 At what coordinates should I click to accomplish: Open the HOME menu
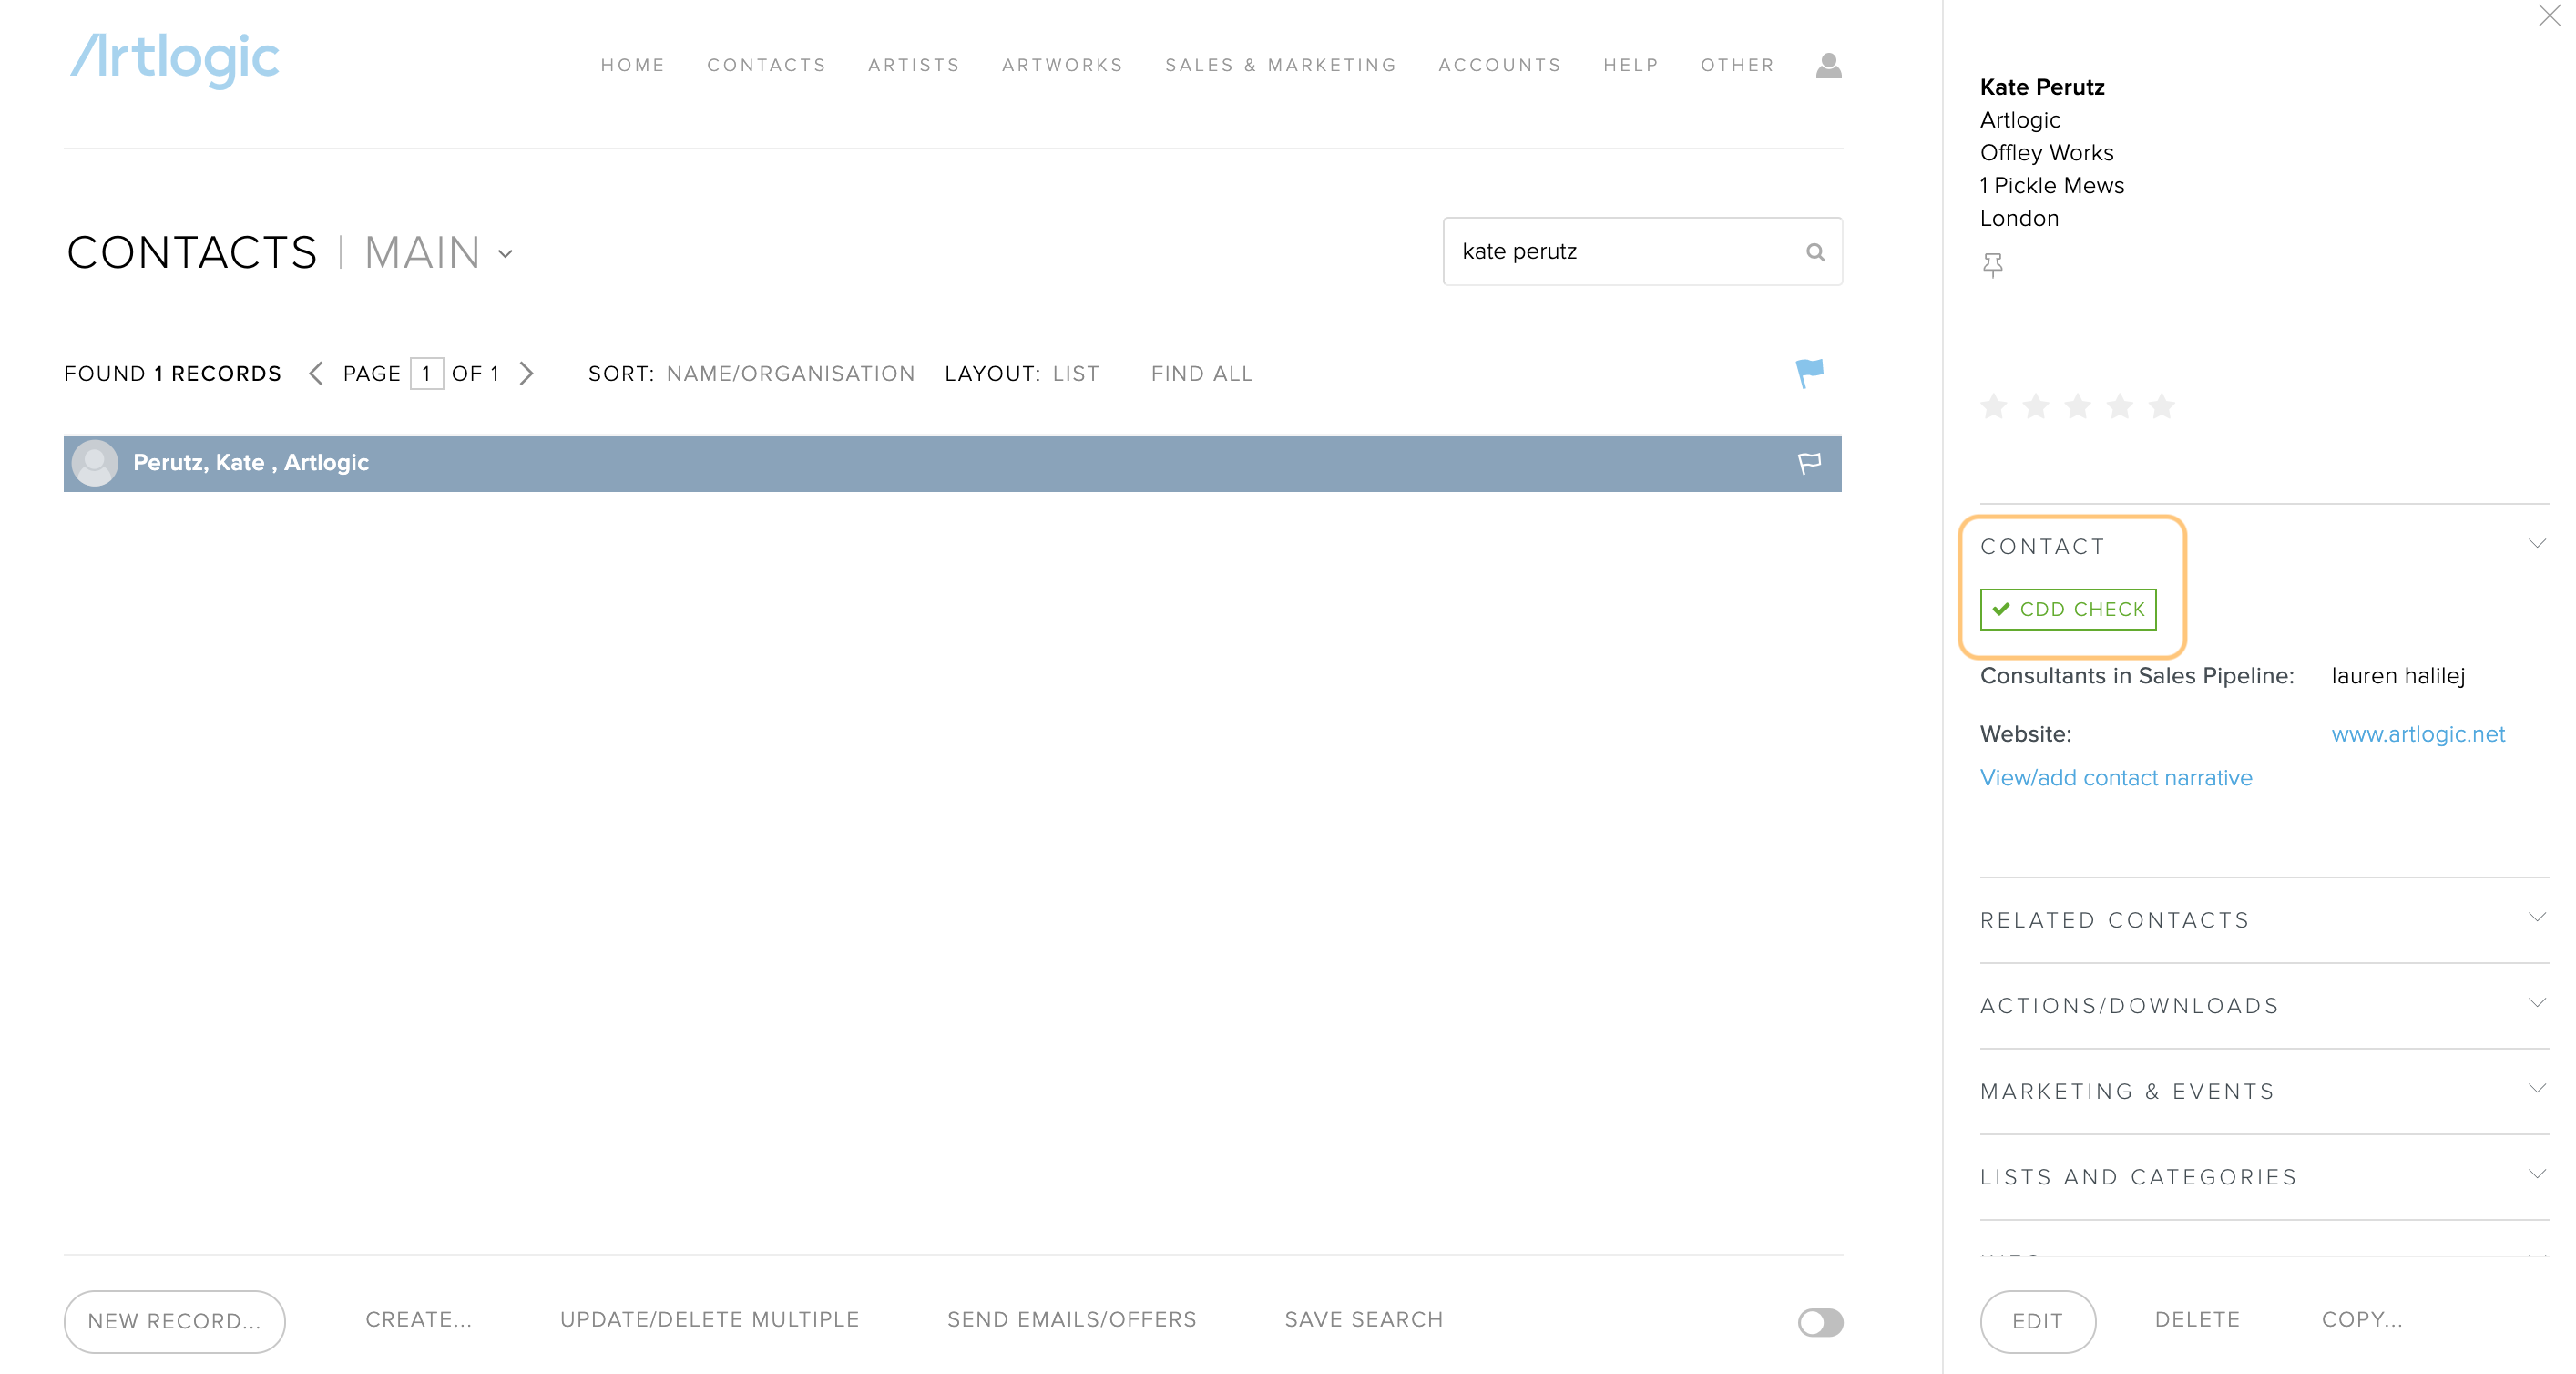click(632, 65)
